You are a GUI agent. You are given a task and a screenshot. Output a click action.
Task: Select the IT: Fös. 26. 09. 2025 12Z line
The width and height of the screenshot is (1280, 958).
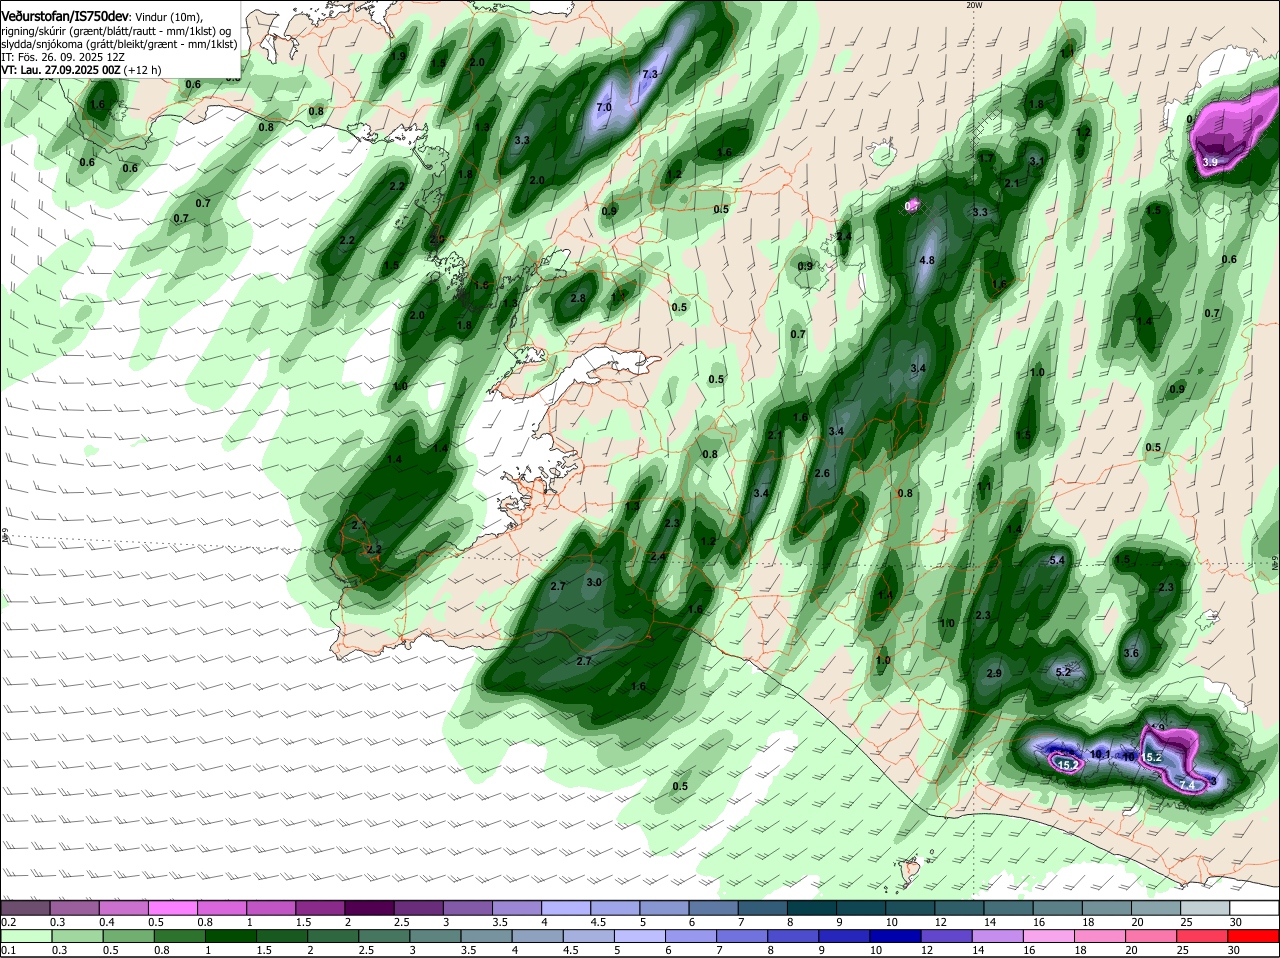pyautogui.click(x=62, y=57)
